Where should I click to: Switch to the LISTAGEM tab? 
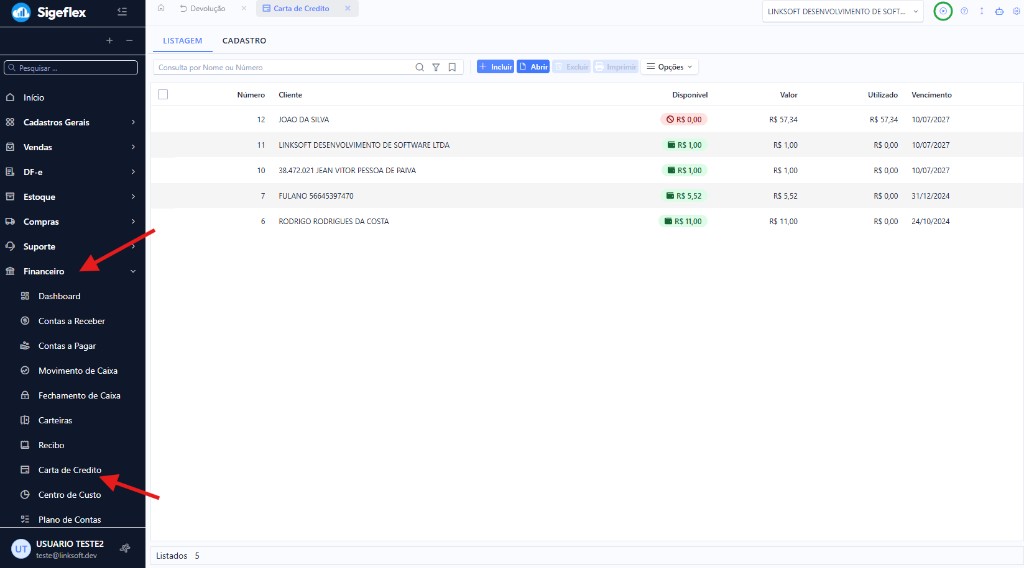[x=182, y=40]
